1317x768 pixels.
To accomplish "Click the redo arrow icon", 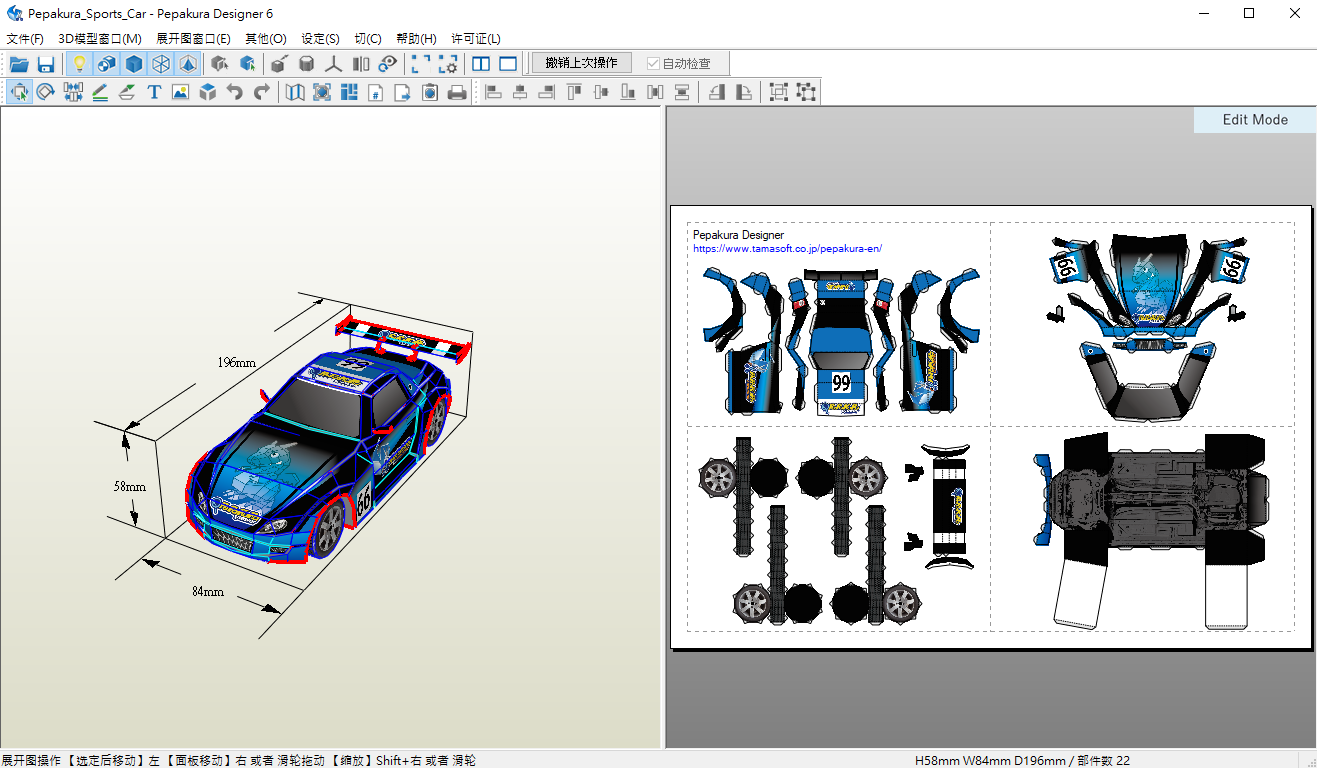I will tap(262, 93).
